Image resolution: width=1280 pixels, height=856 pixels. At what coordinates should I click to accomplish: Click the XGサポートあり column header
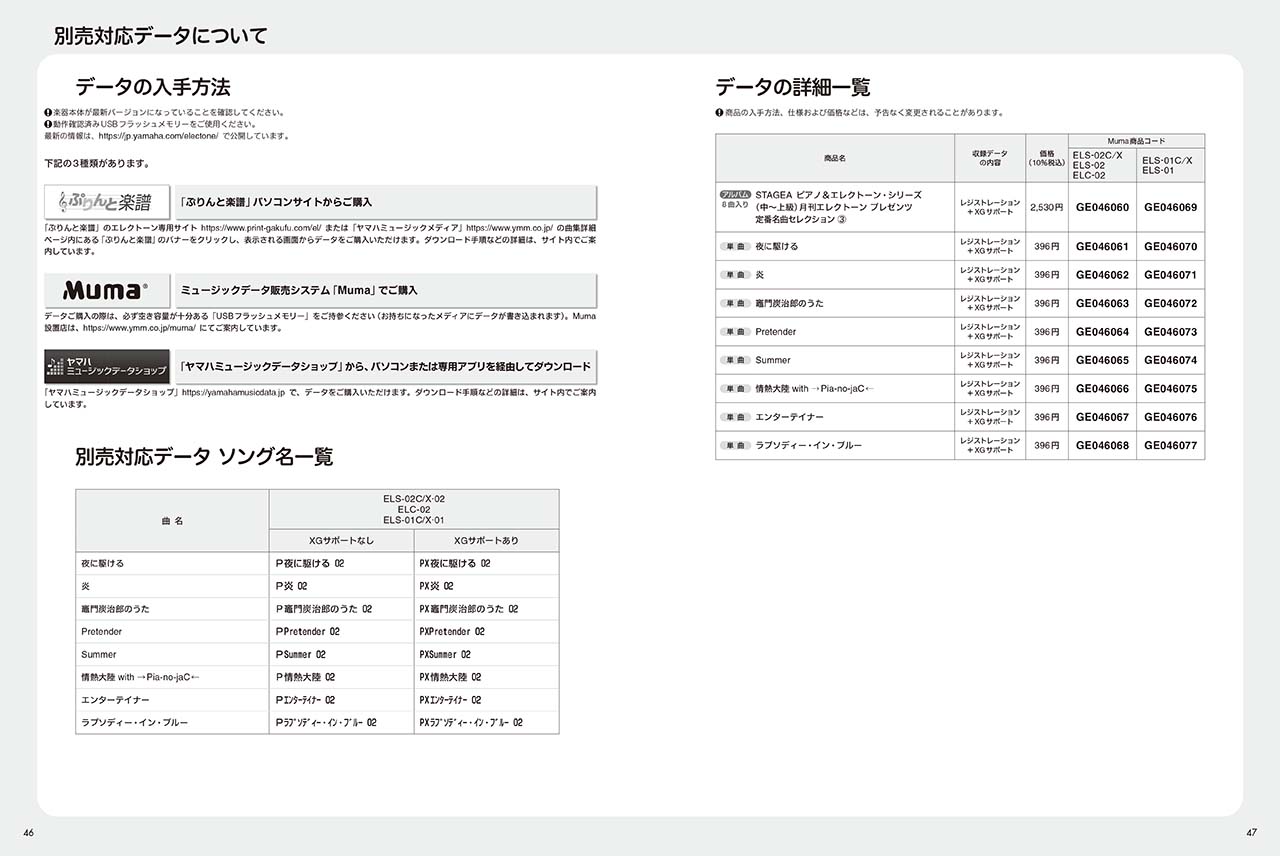point(486,541)
